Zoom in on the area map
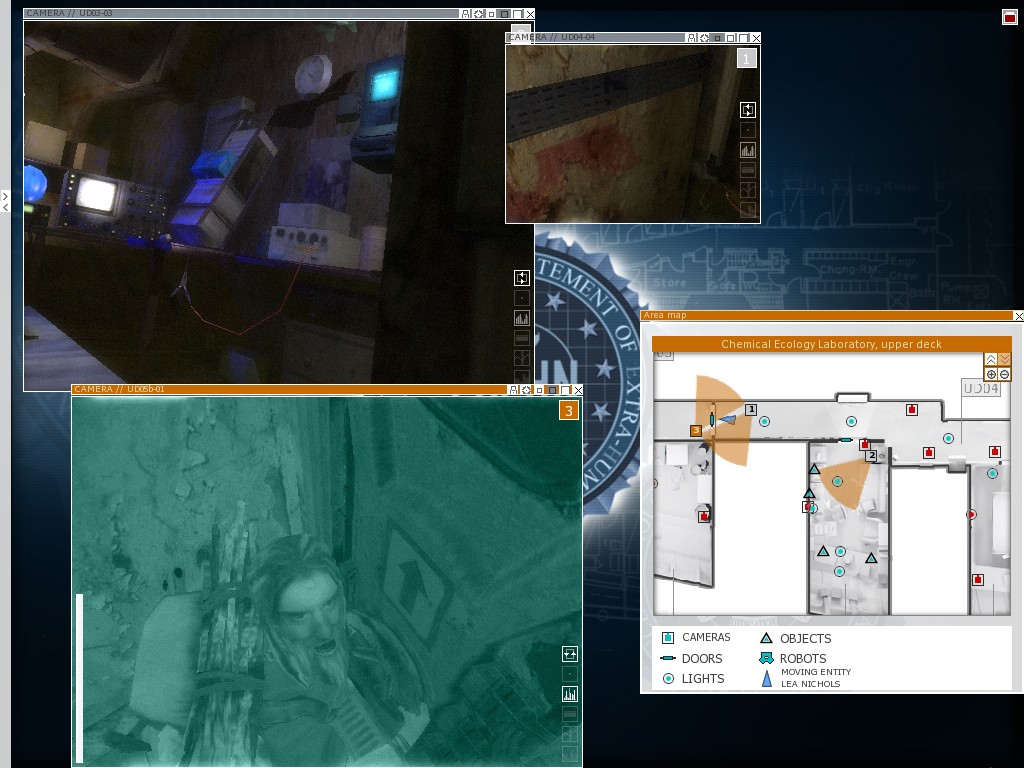 click(x=991, y=374)
